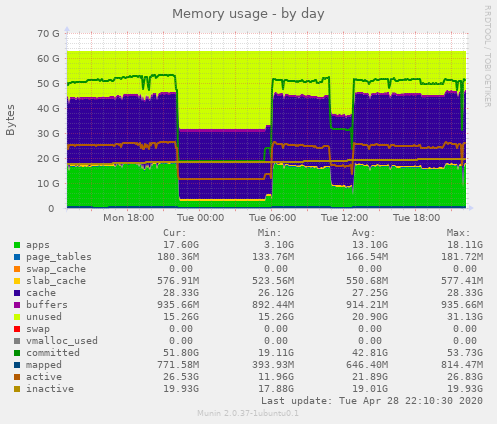Screen dimensions: 497x424
Task: Click the 'Tue 12:00' x-axis label
Action: 344,218
